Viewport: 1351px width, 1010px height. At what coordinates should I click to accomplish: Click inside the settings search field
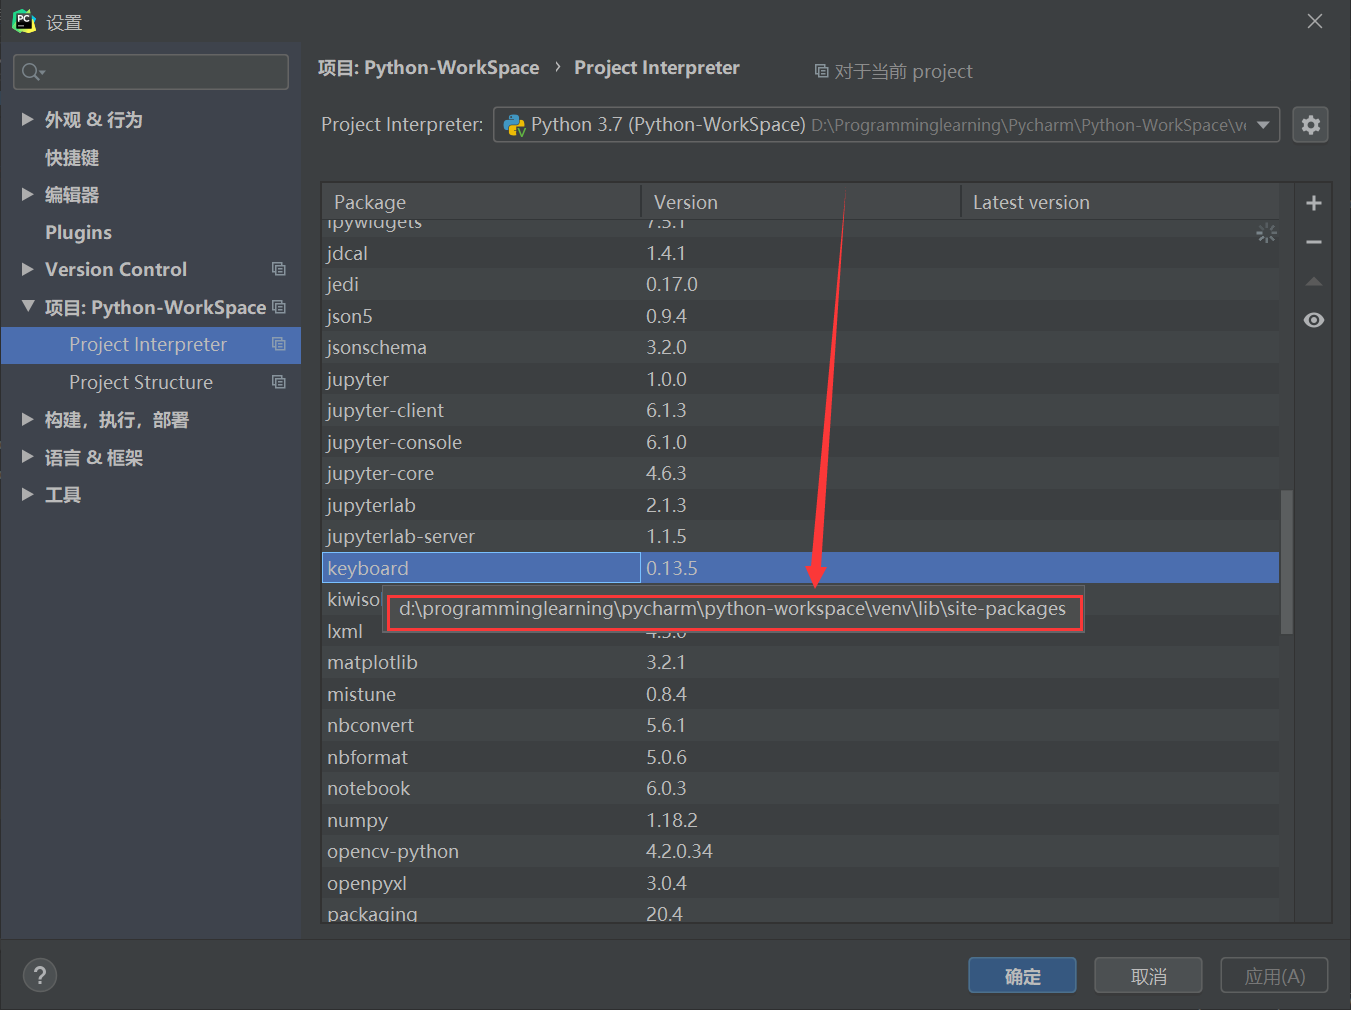pyautogui.click(x=151, y=71)
